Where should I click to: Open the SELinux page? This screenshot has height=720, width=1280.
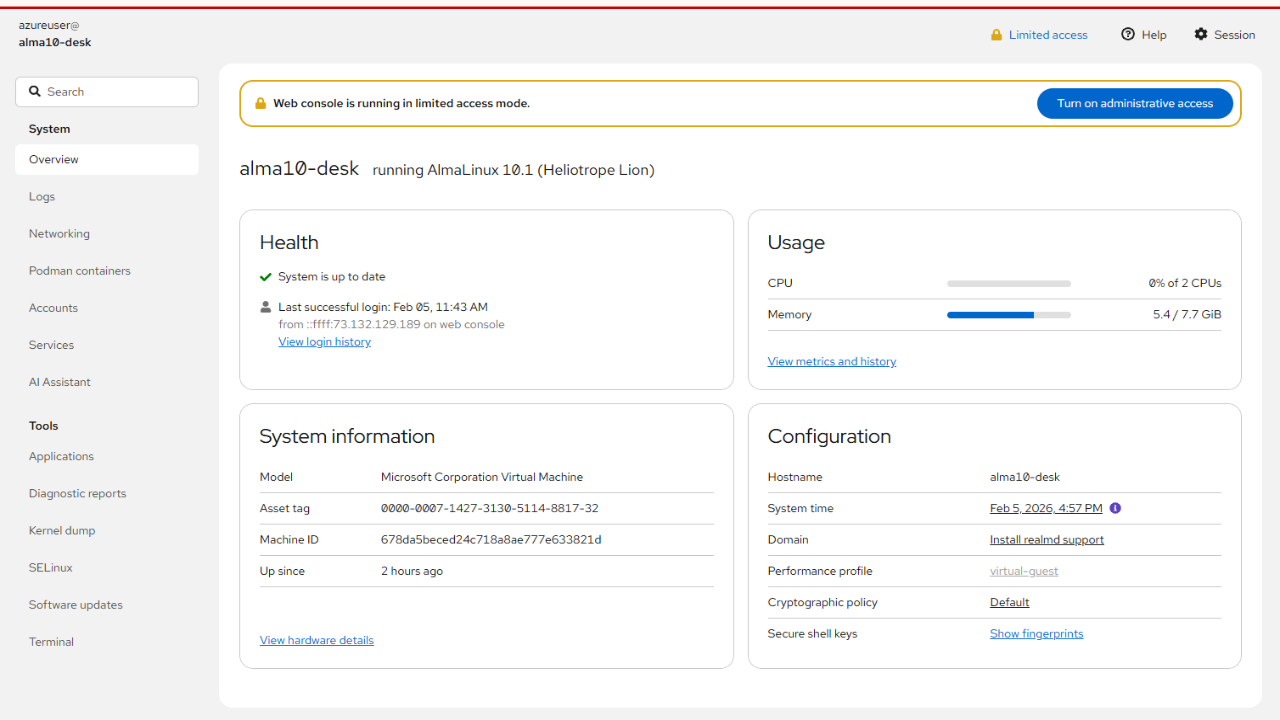[x=107, y=568]
